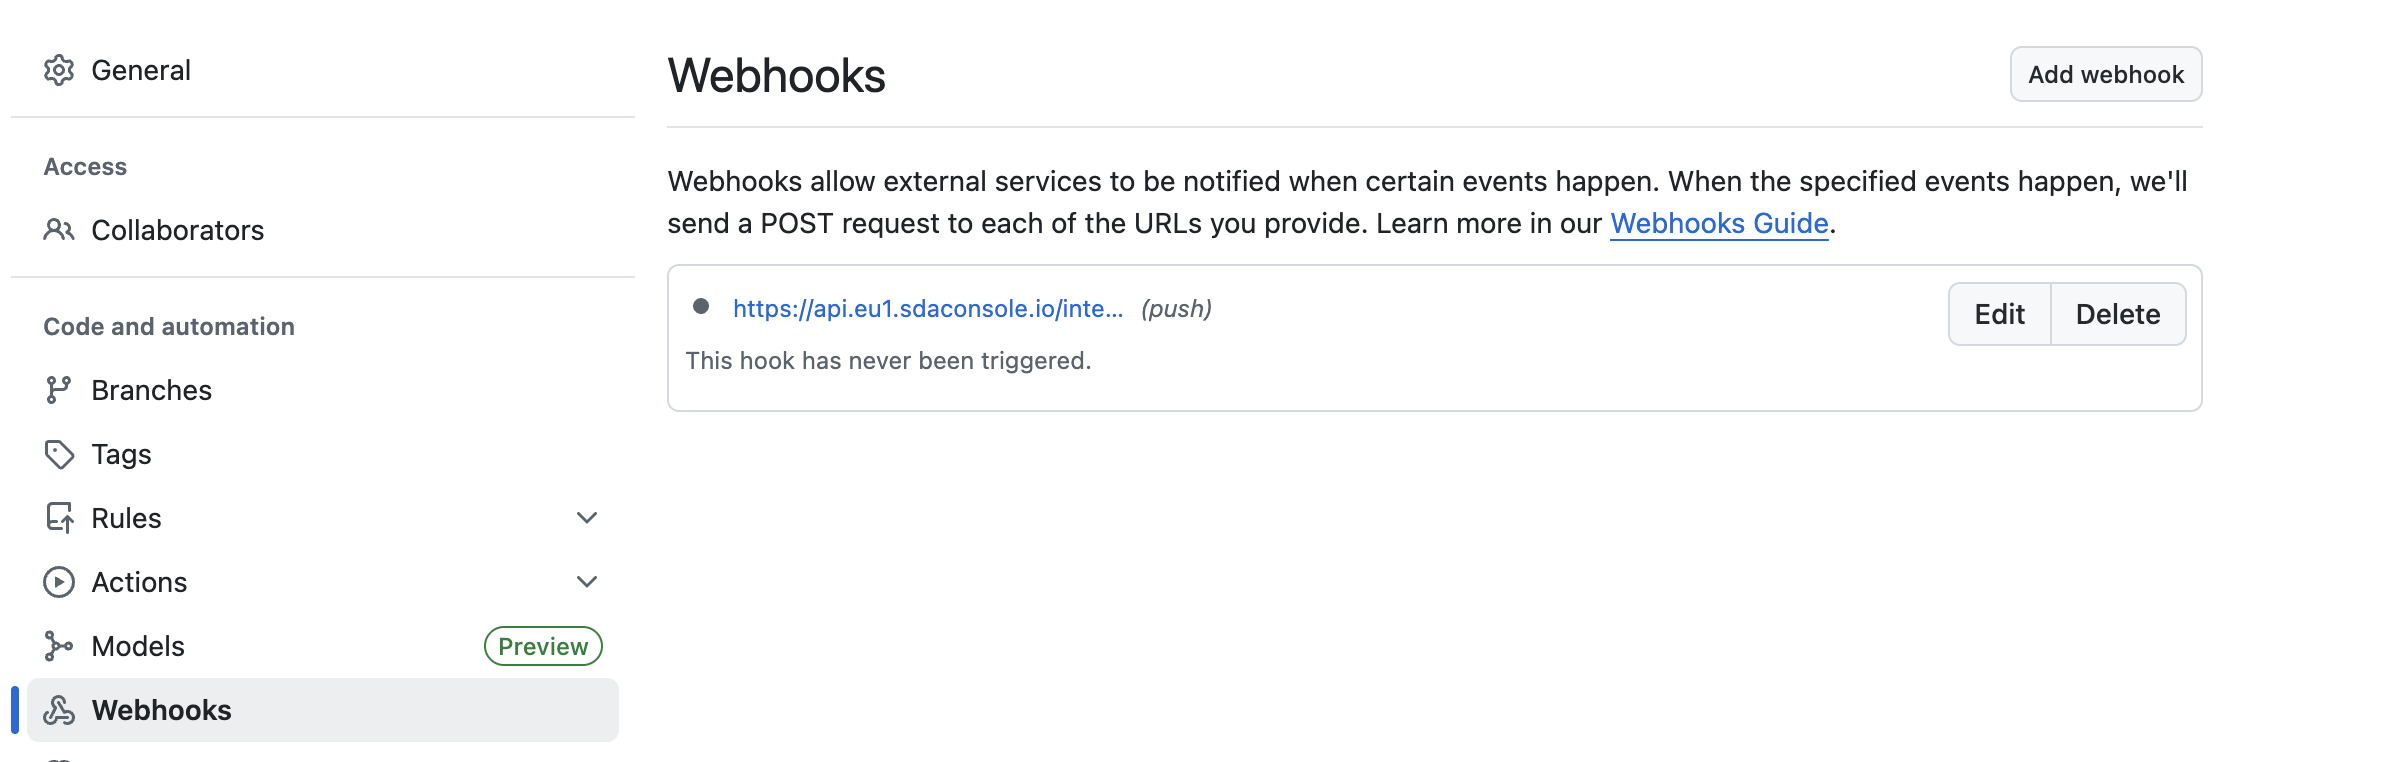Click the Actions play-circle icon
Image resolution: width=2406 pixels, height=762 pixels.
(x=59, y=582)
